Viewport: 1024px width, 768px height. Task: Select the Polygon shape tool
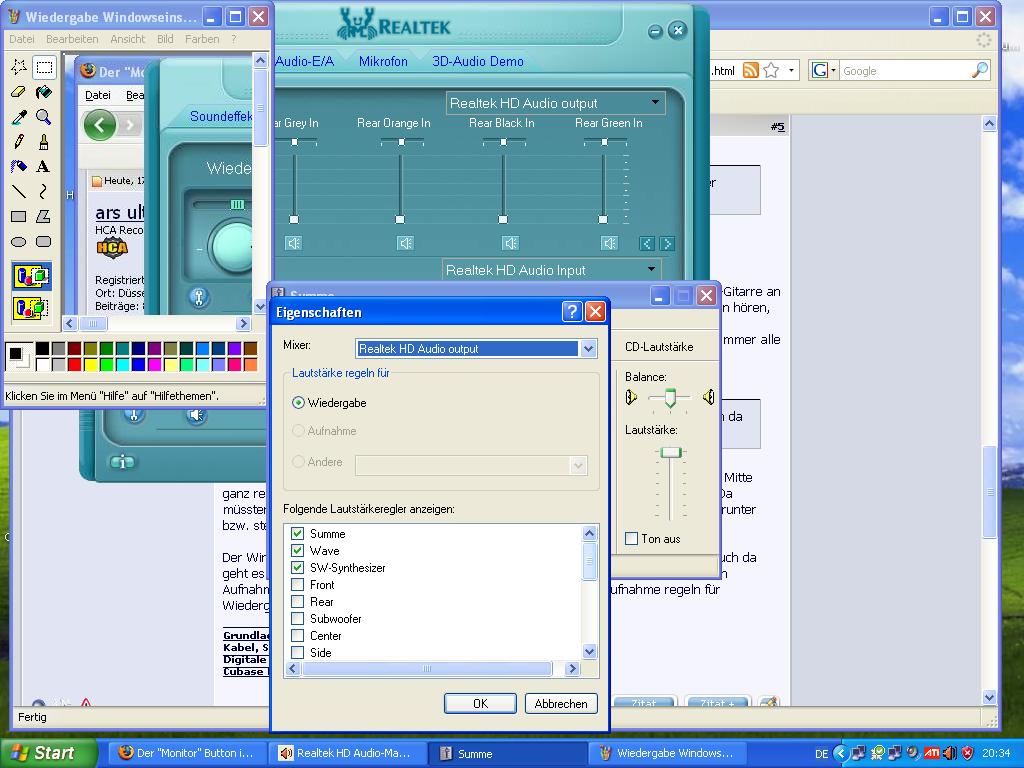pyautogui.click(x=44, y=216)
